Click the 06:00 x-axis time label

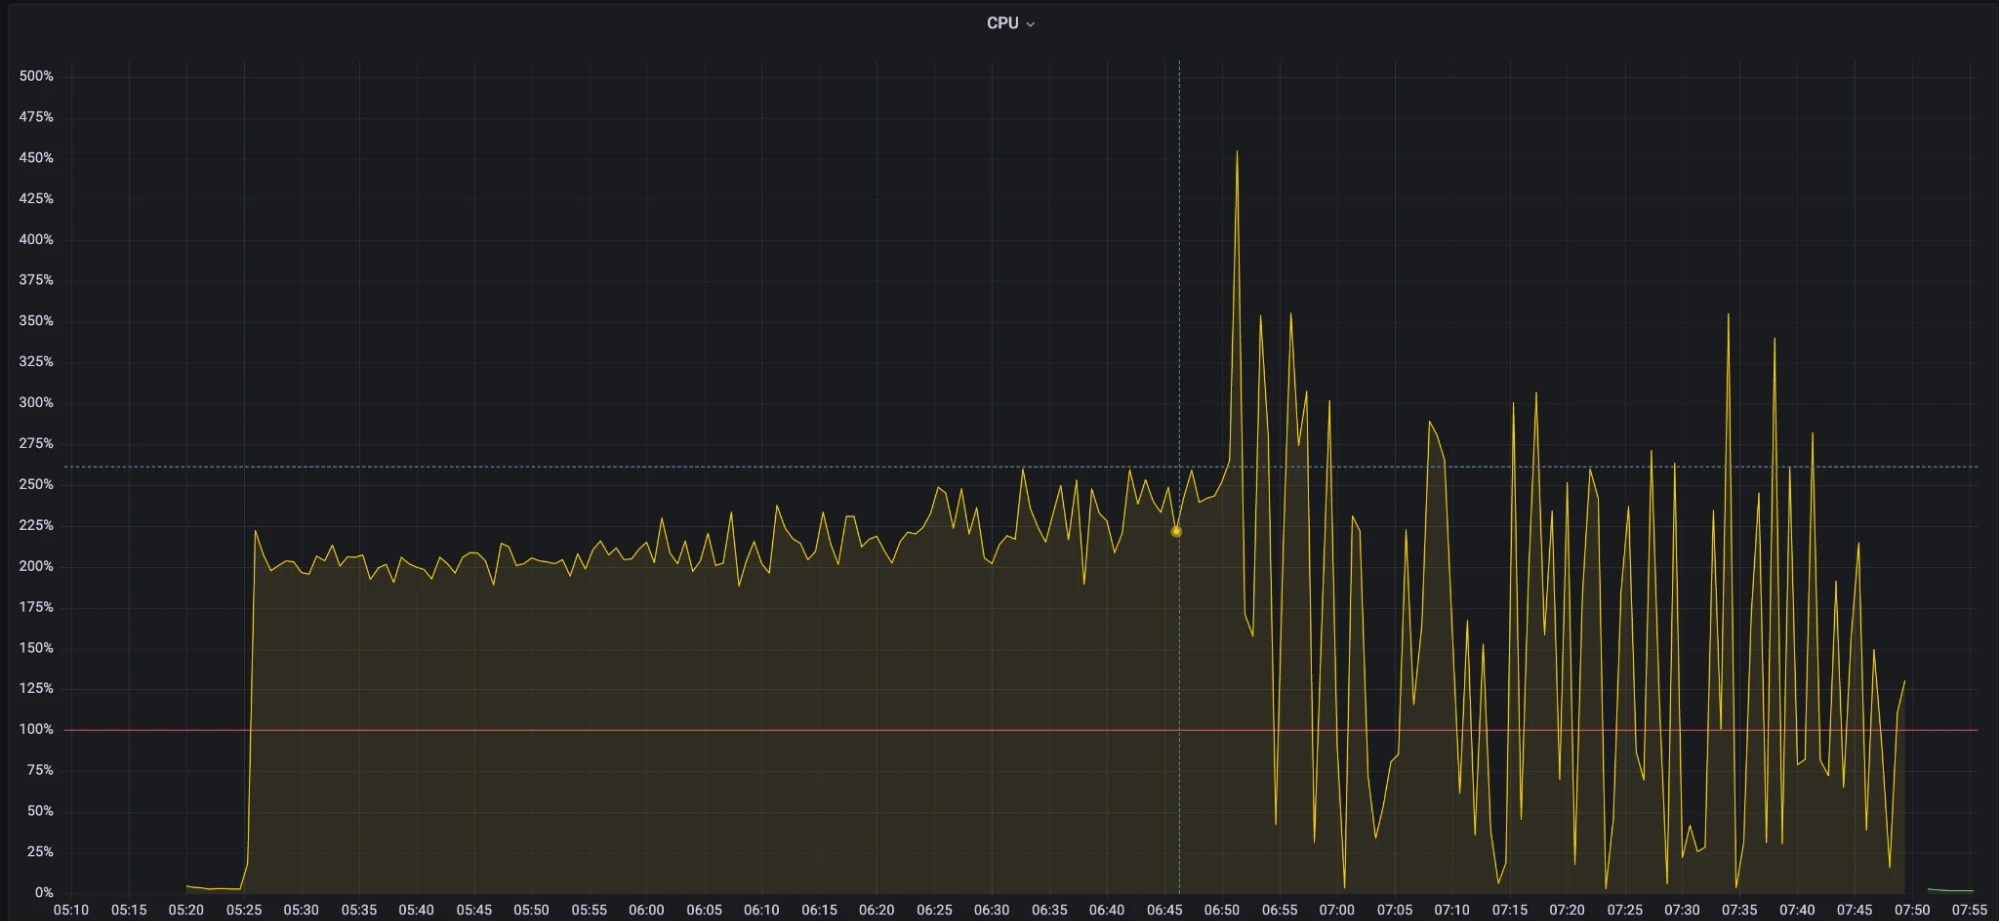646,910
